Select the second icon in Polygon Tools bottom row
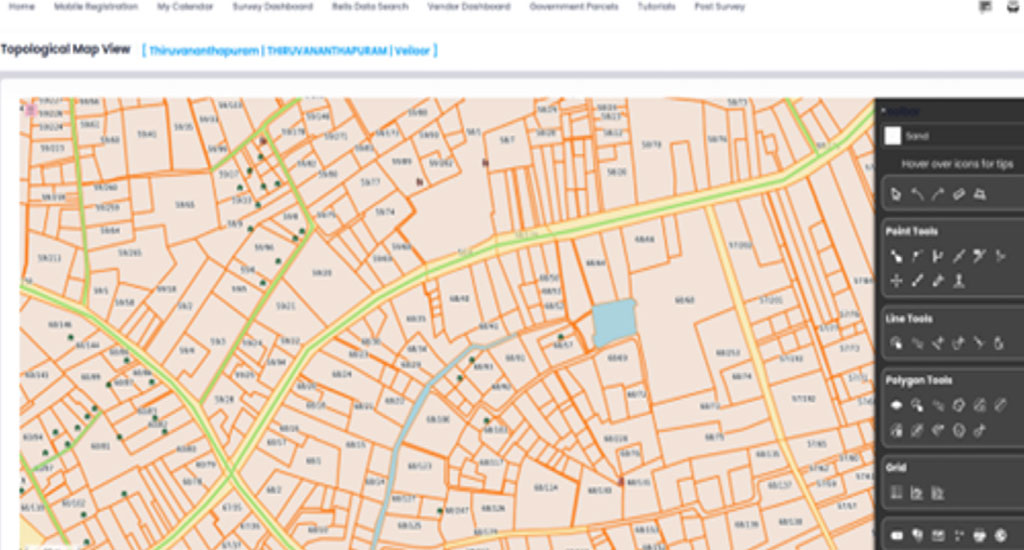Screen dimensions: 1024x550 (917, 430)
